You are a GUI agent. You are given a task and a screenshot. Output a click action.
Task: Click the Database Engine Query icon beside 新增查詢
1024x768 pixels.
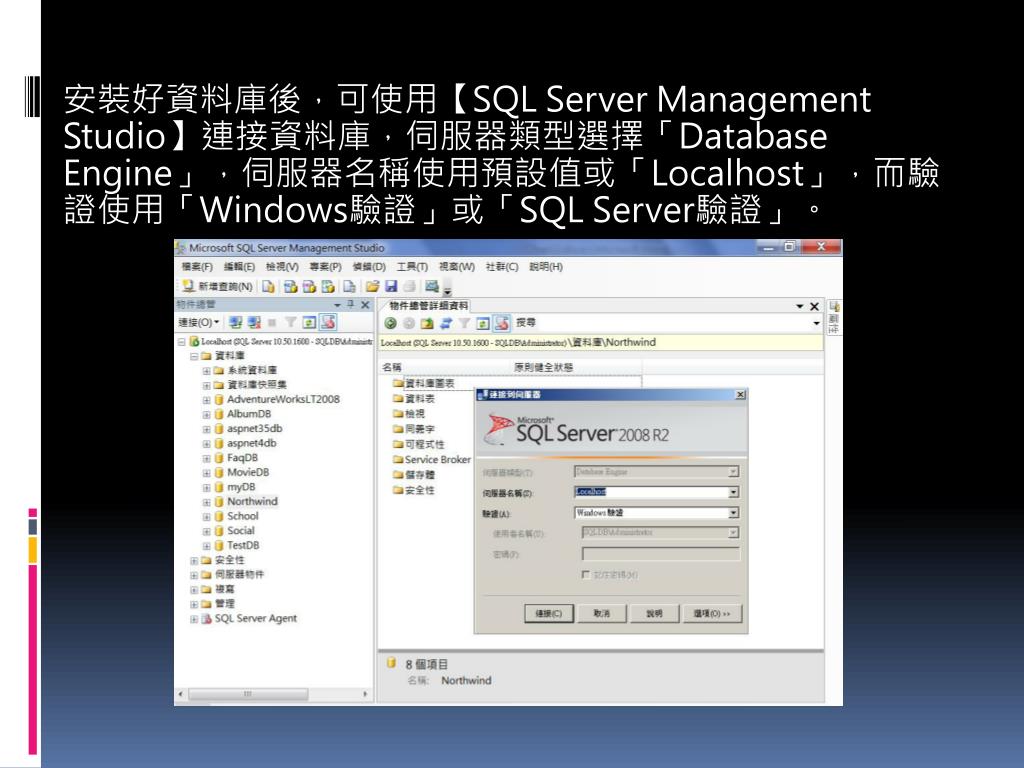[x=268, y=286]
